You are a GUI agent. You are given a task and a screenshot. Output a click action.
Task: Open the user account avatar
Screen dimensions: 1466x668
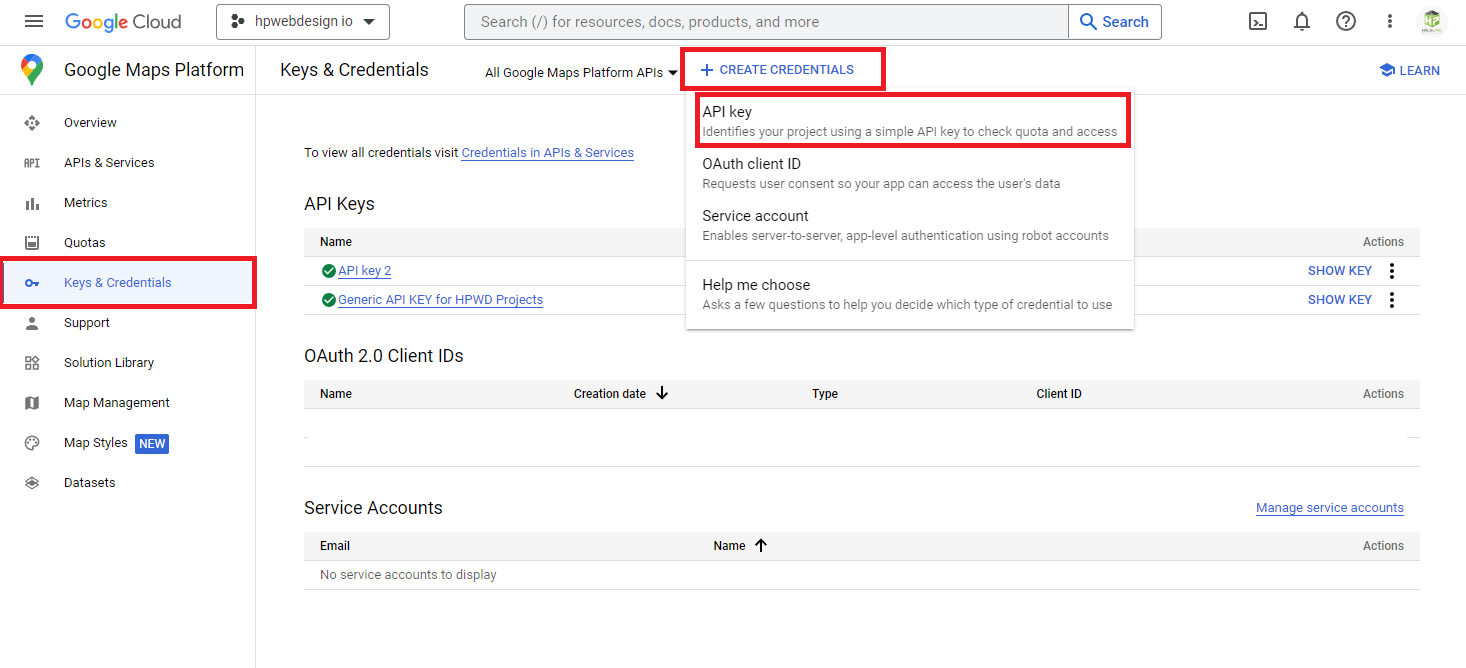(x=1432, y=22)
